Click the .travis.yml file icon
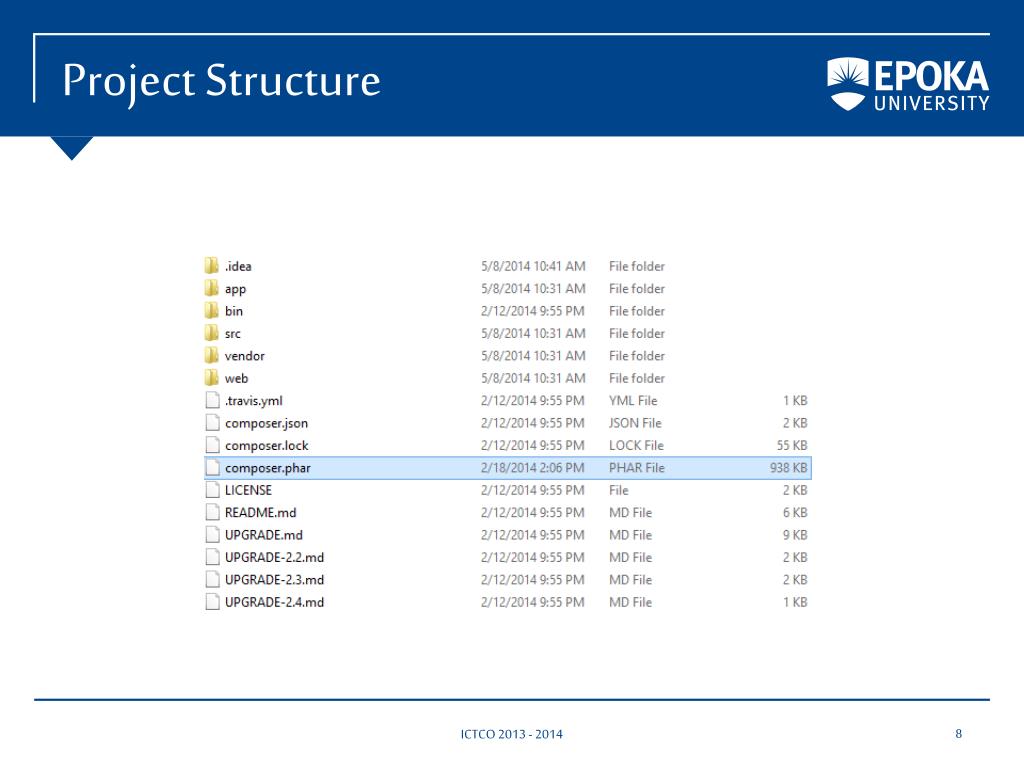Image resolution: width=1024 pixels, height=768 pixels. point(212,400)
